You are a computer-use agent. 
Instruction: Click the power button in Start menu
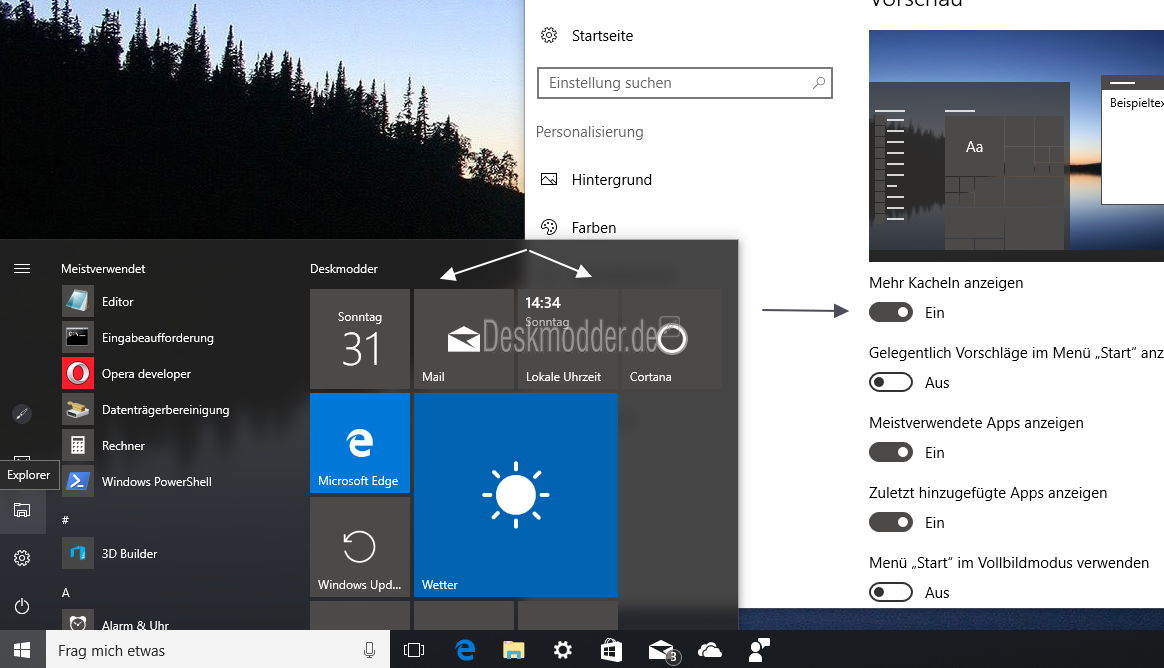point(22,606)
